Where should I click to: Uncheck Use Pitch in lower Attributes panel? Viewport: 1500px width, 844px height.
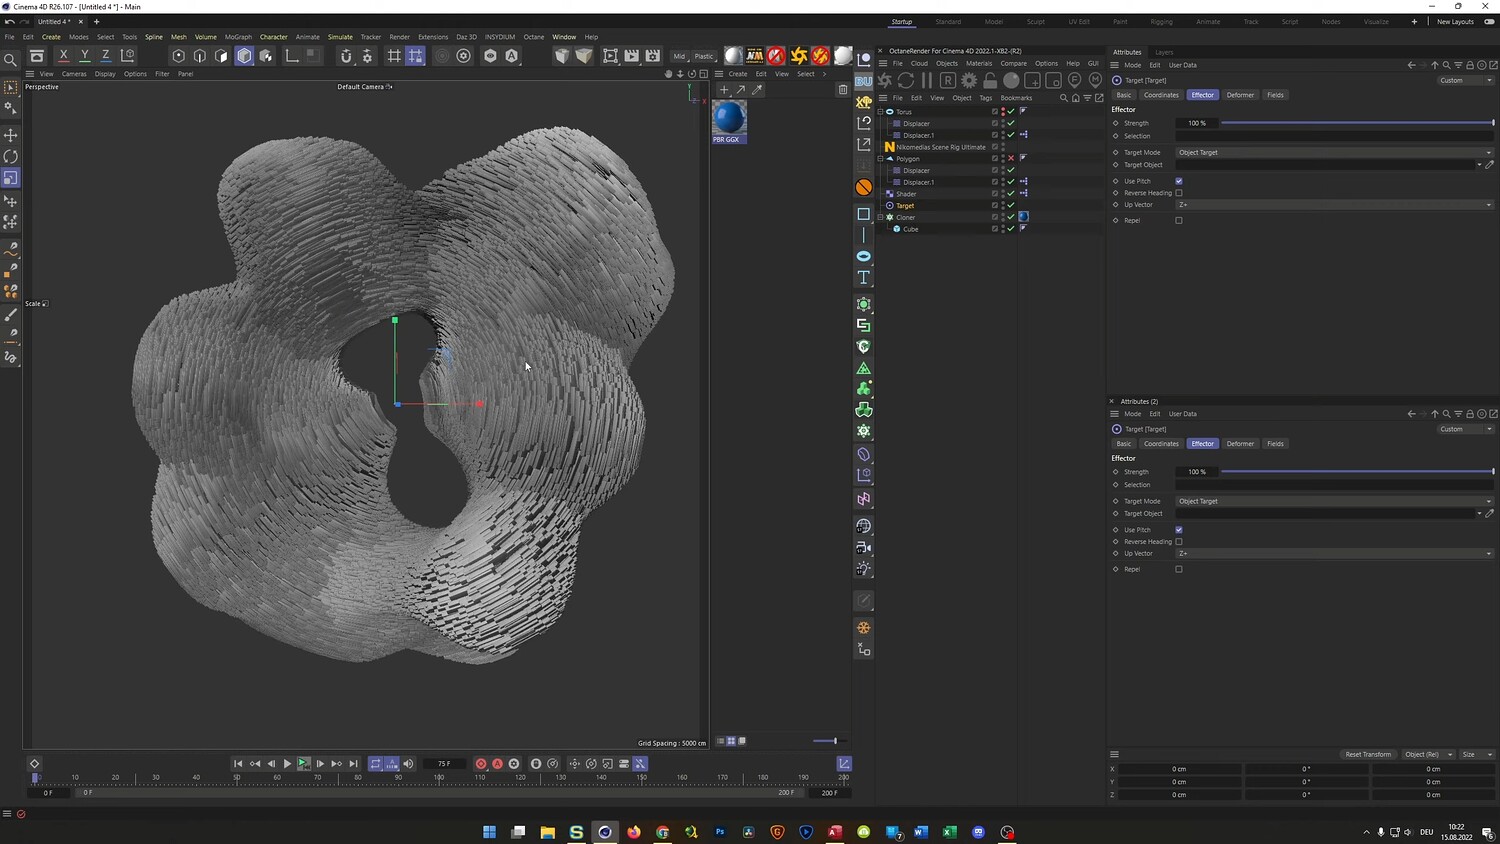click(1179, 530)
